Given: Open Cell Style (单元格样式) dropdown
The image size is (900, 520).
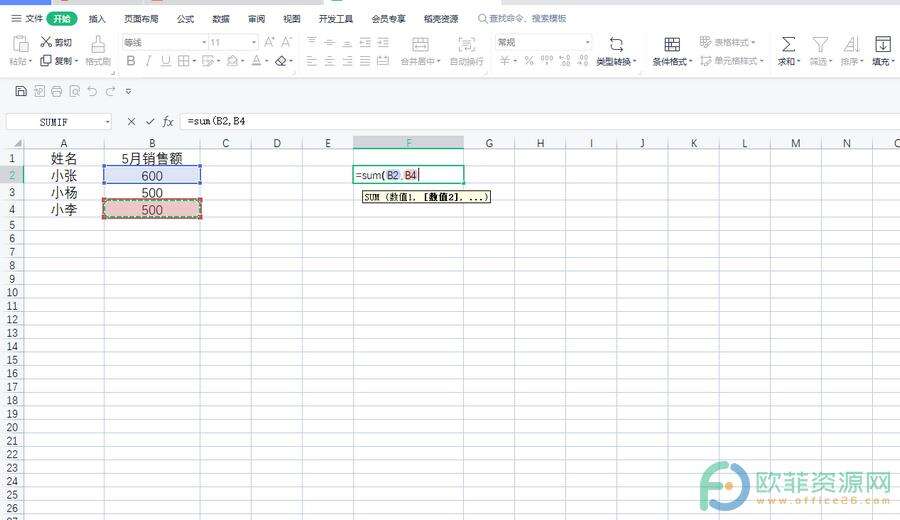Looking at the screenshot, I should [x=732, y=60].
